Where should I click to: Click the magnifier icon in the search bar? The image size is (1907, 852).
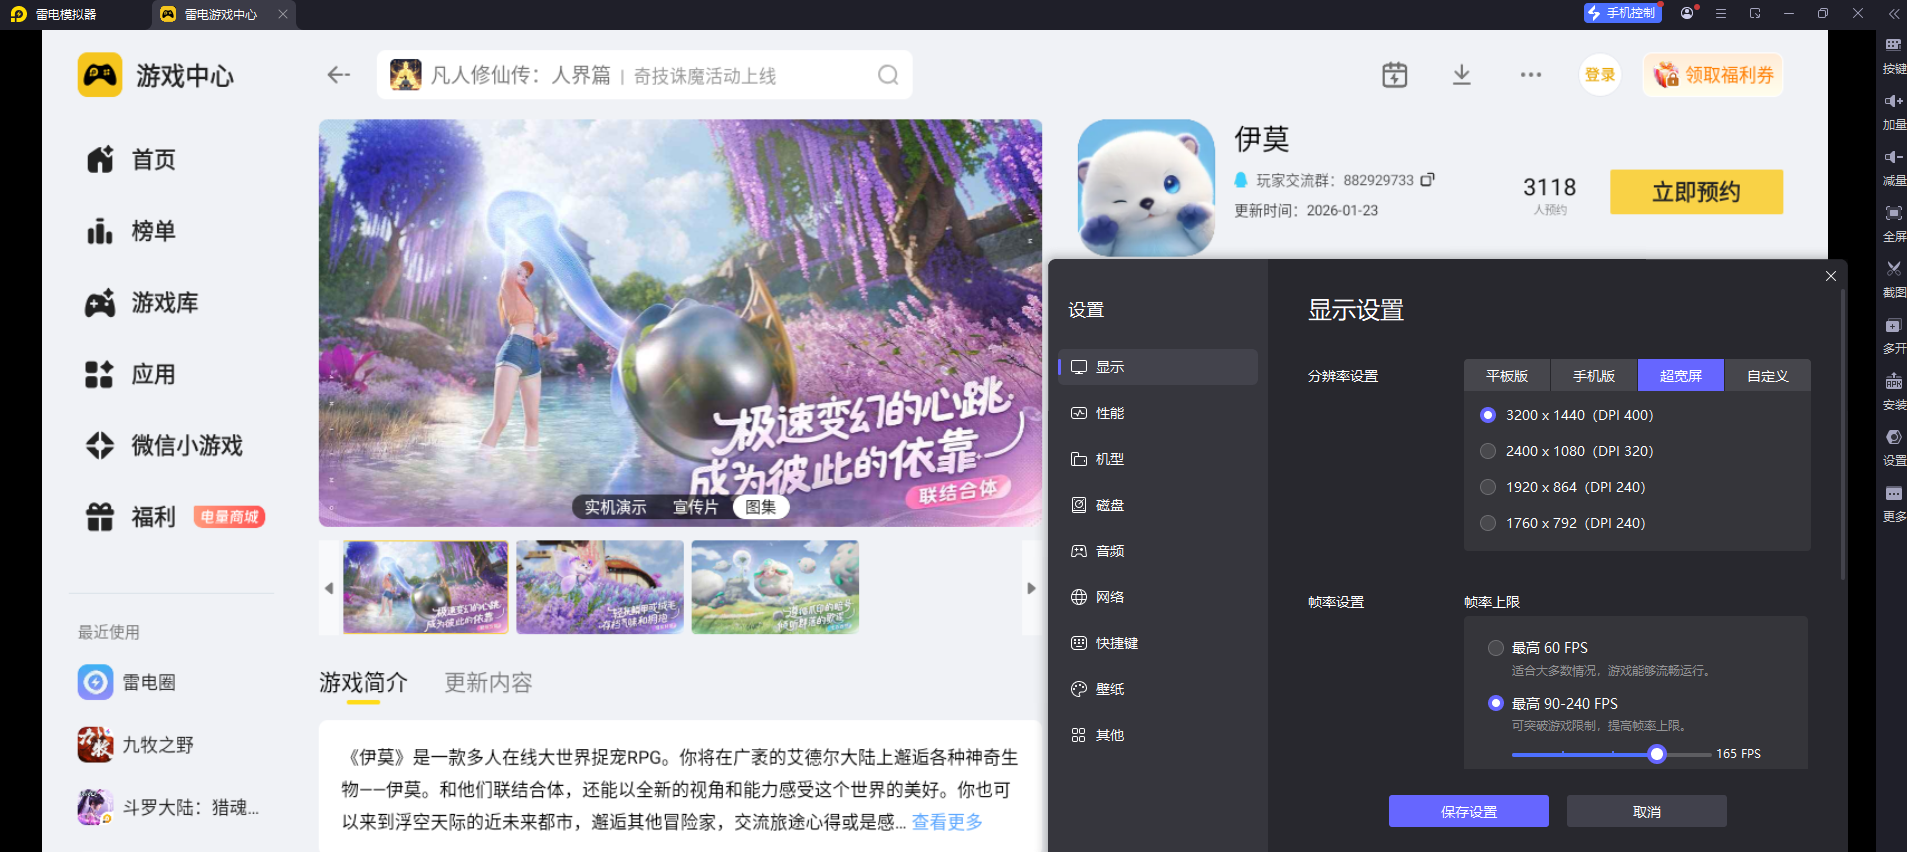tap(888, 75)
